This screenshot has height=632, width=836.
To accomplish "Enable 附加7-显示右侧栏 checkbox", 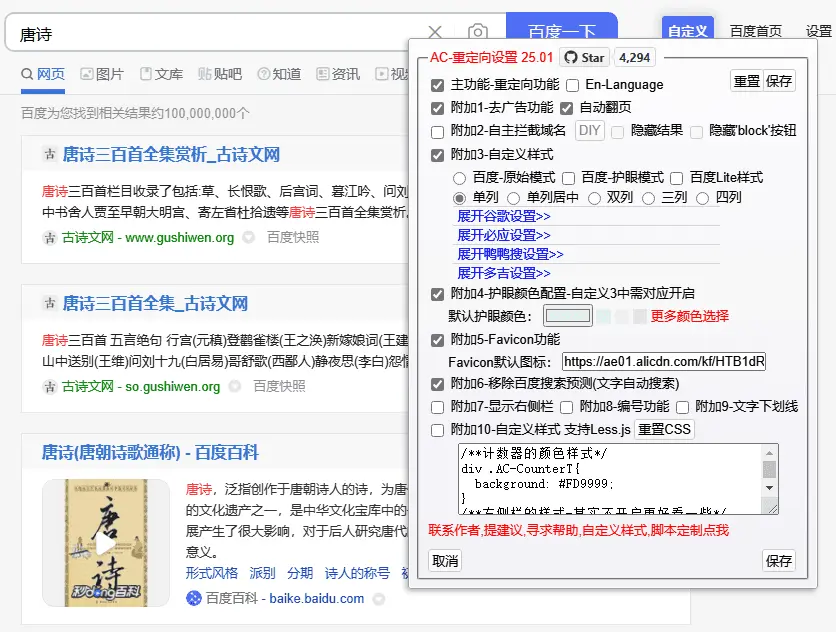I will (437, 407).
